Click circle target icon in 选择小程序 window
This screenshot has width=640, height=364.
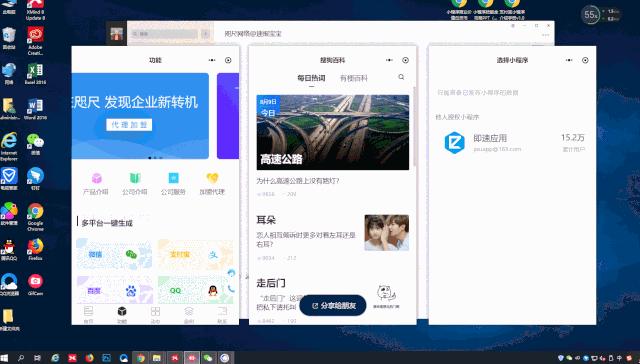pos(585,60)
